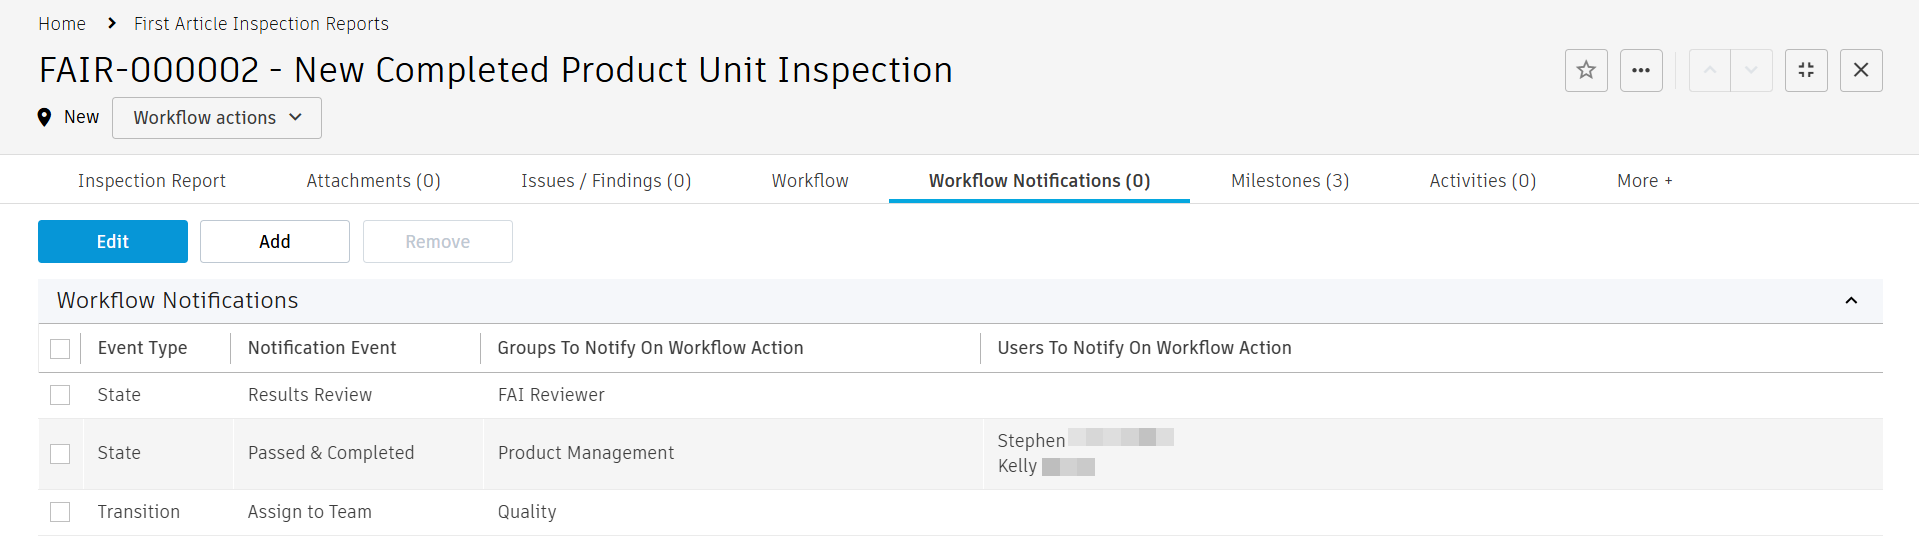Expand the More + tab list
The height and width of the screenshot is (542, 1919).
[x=1644, y=181]
